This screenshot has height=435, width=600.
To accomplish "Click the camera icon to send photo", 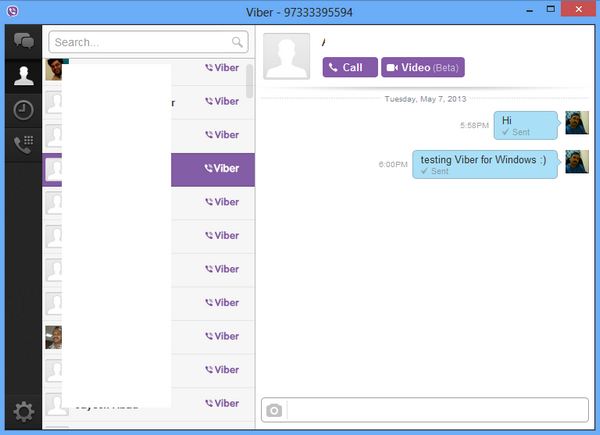I will click(274, 411).
